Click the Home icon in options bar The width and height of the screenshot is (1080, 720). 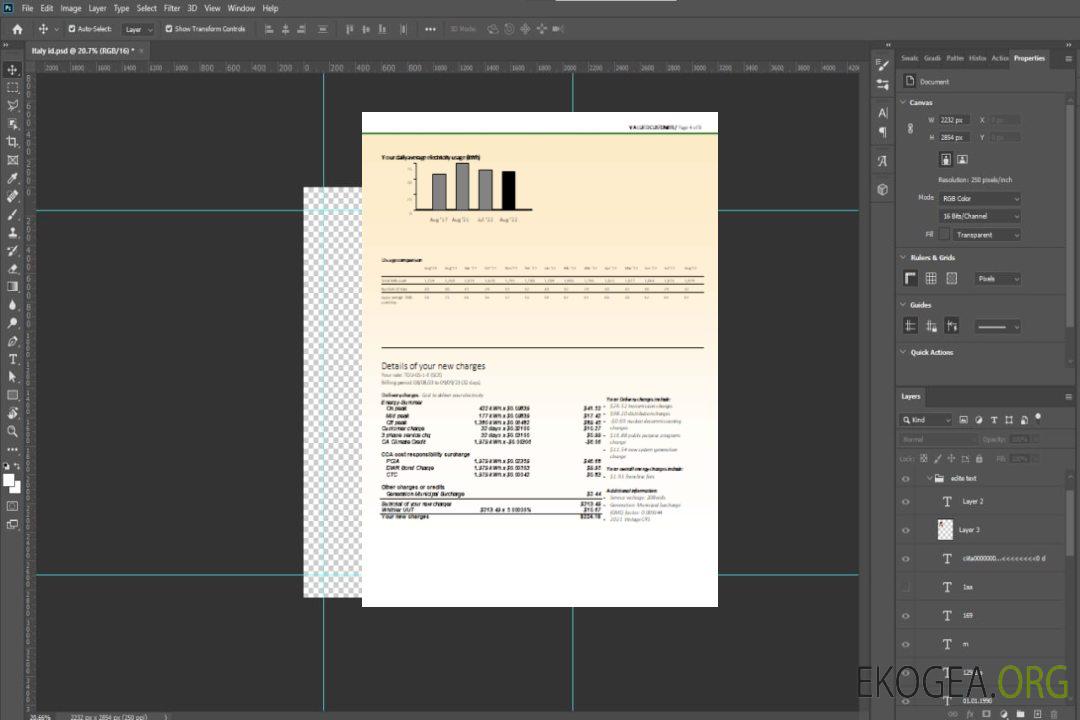pyautogui.click(x=17, y=29)
